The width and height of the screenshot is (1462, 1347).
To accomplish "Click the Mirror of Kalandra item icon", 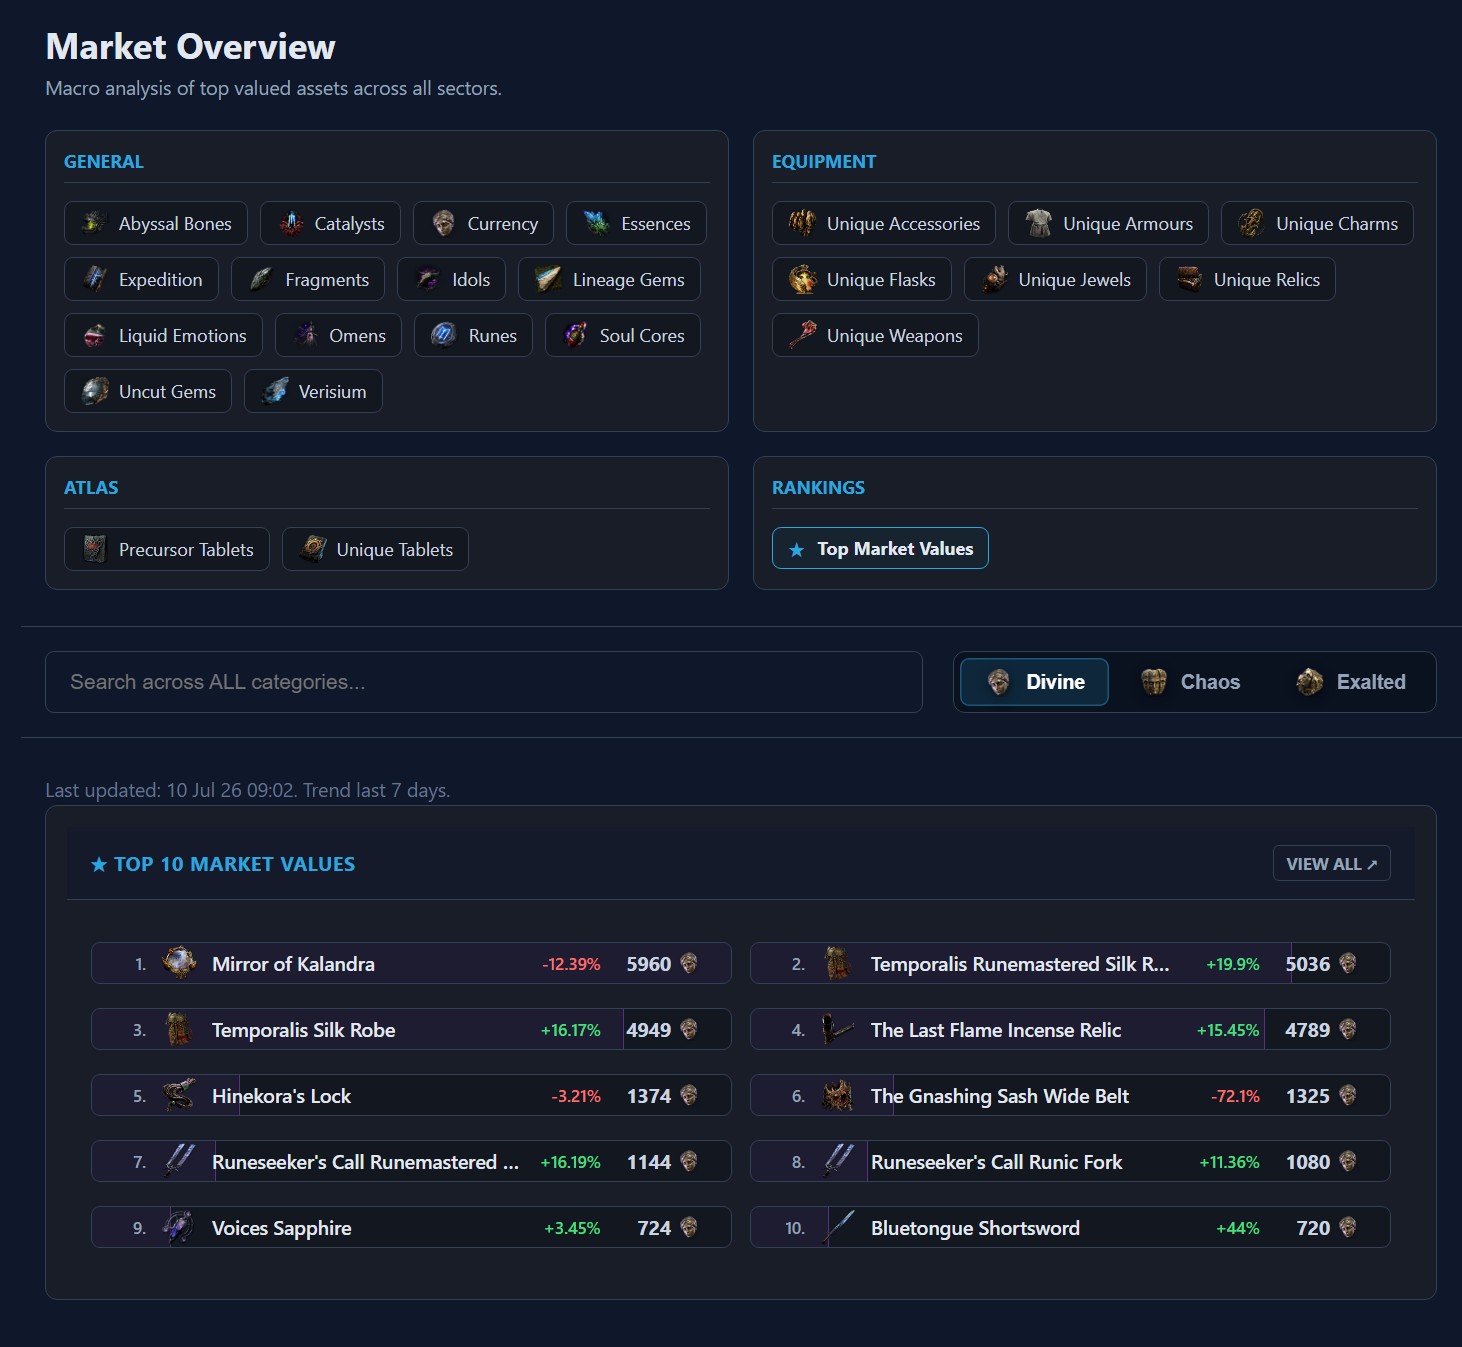I will (179, 963).
